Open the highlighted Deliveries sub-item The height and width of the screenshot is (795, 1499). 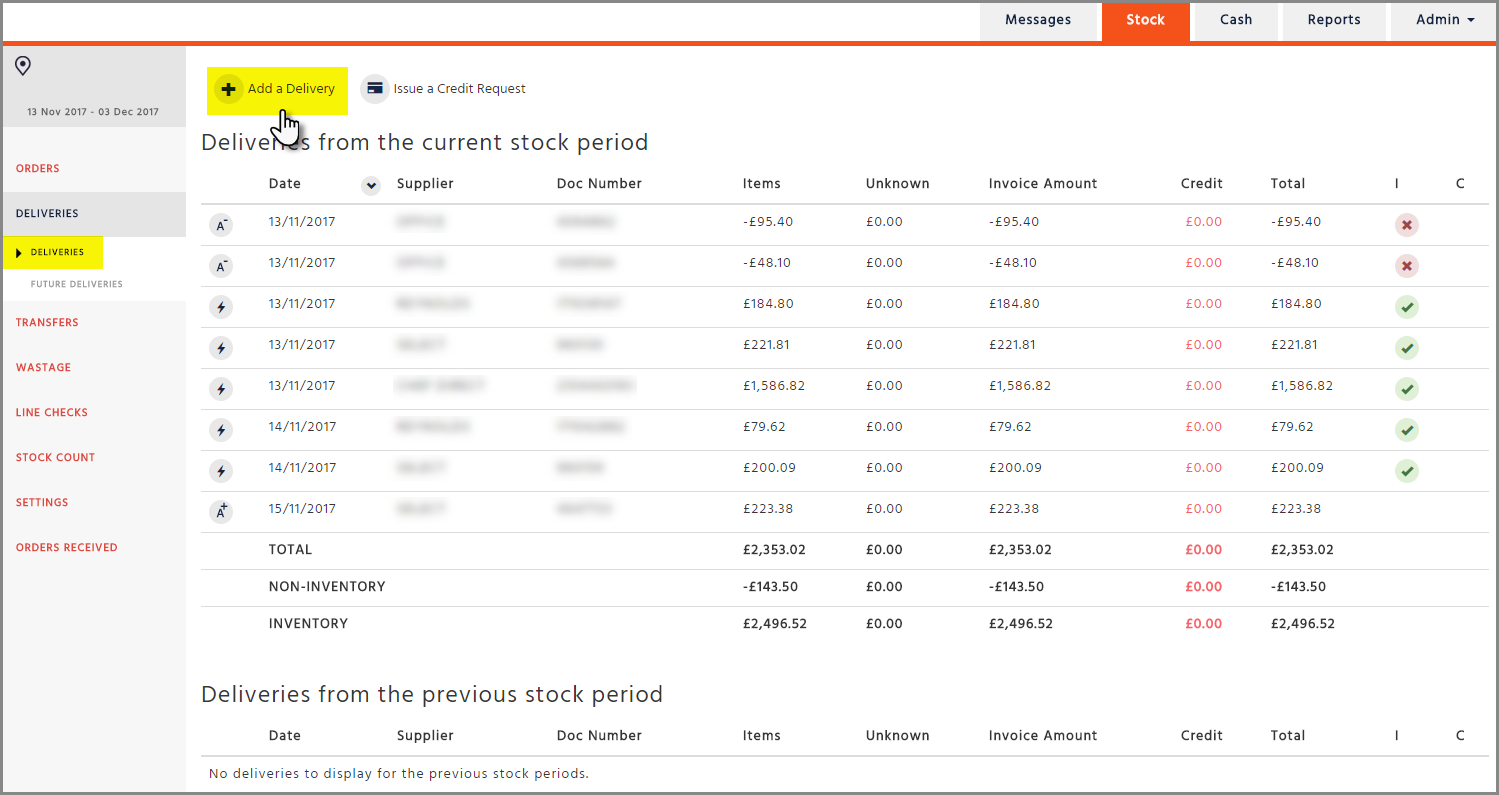(53, 253)
